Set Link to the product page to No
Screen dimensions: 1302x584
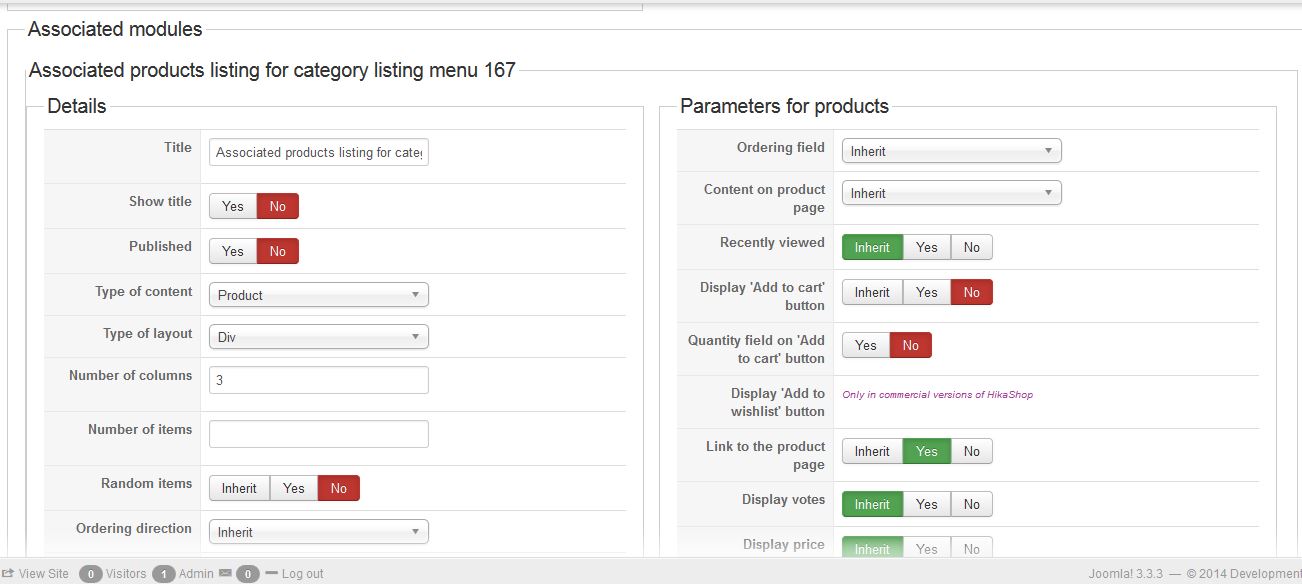coord(972,451)
